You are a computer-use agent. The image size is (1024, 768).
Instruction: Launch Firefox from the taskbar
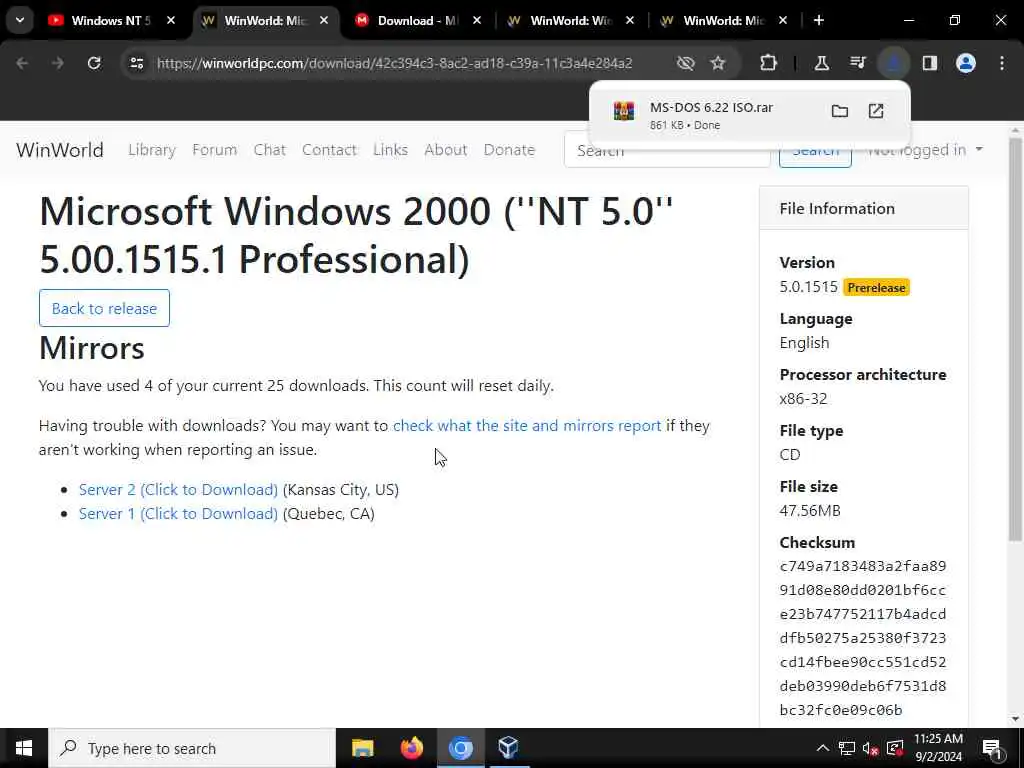coord(411,748)
